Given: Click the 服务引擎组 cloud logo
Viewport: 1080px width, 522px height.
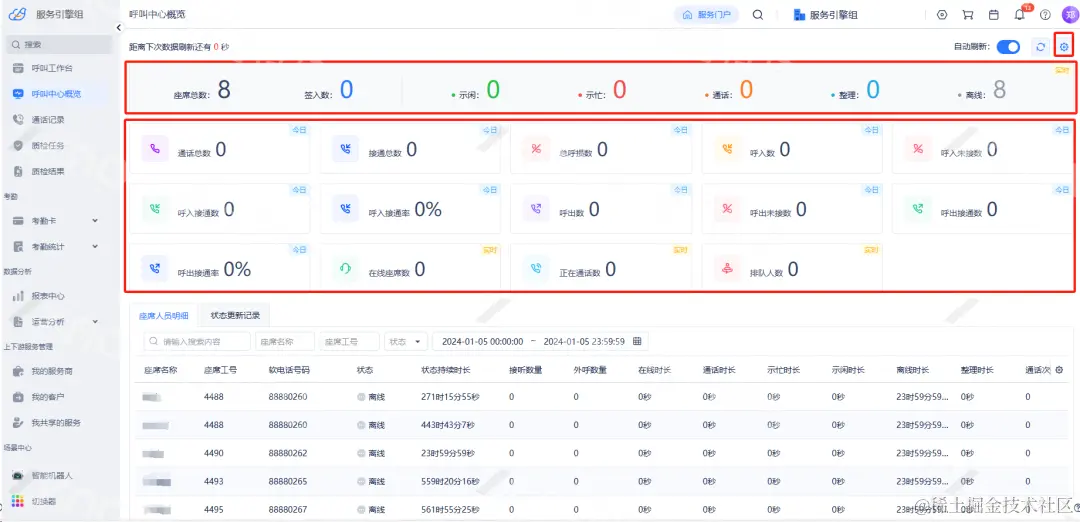Looking at the screenshot, I should [x=17, y=14].
